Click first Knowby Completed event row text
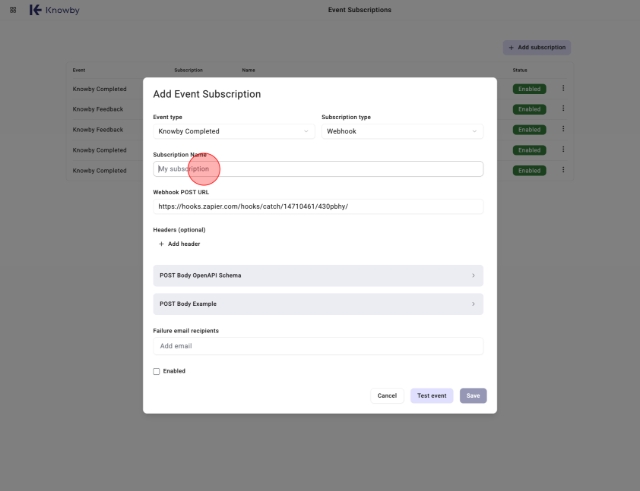This screenshot has height=491, width=640. click(x=100, y=89)
